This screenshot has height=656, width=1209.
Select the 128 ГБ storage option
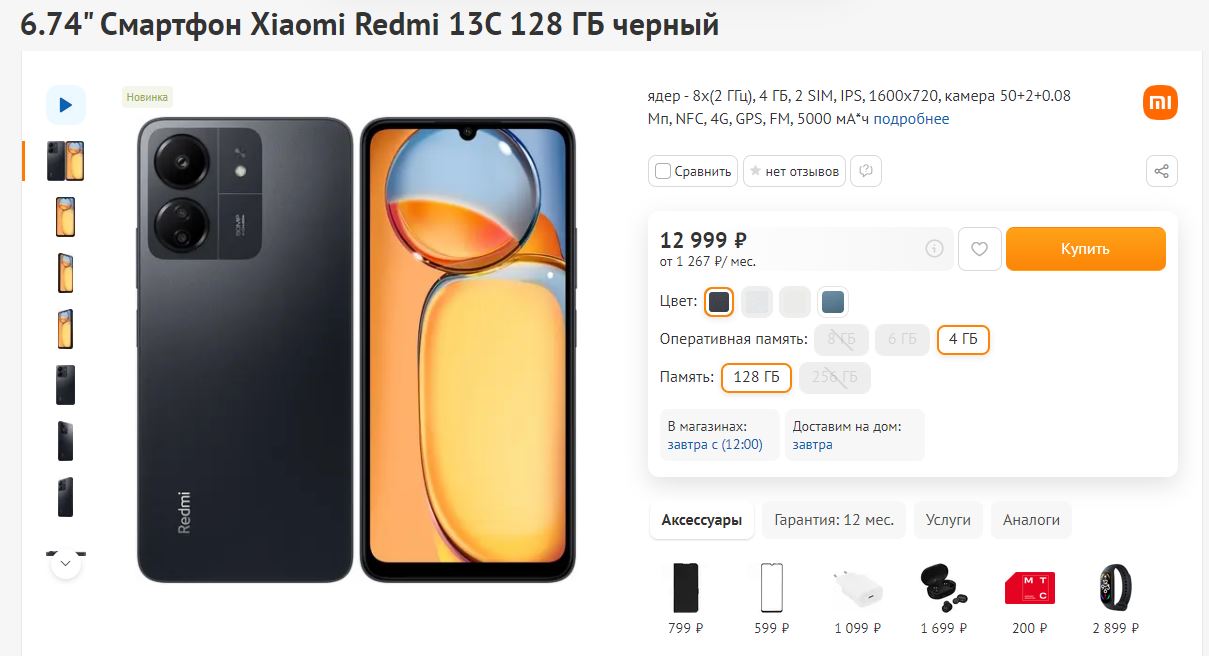(756, 377)
